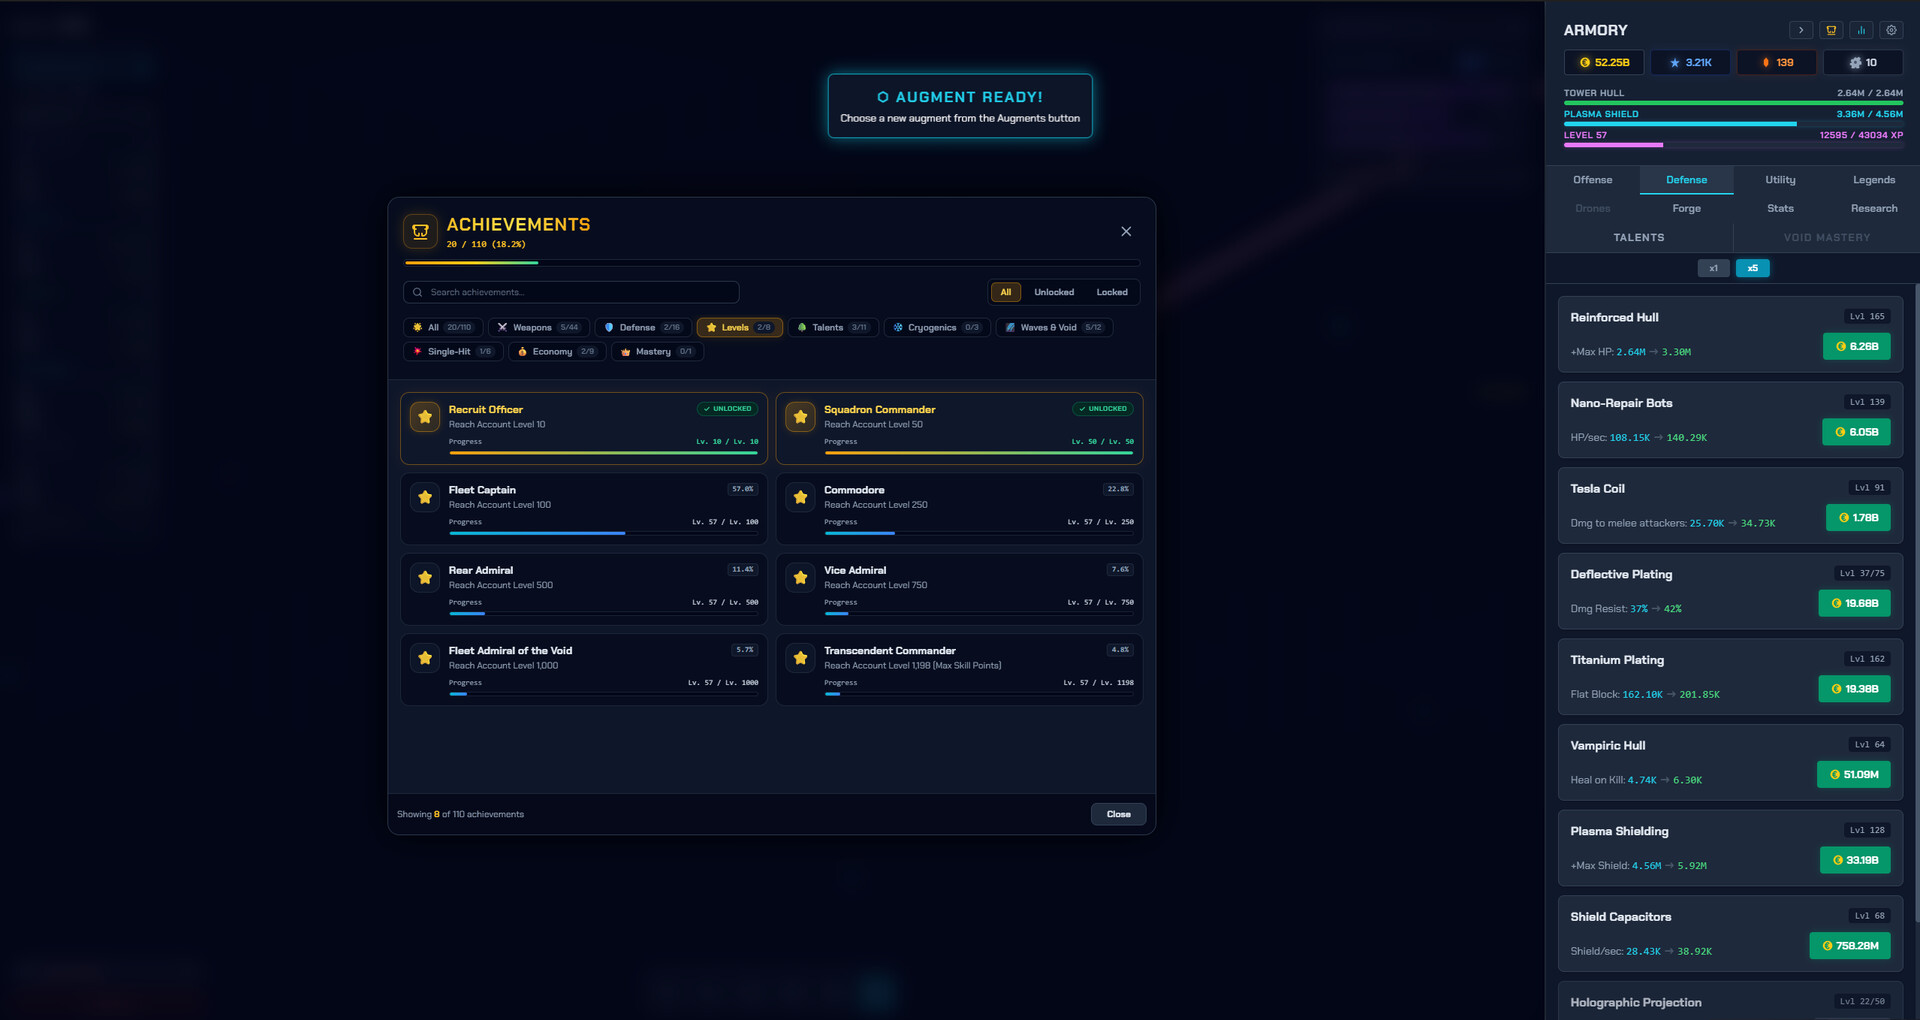Click the star icon on Squadron Commander achievement
This screenshot has height=1020, width=1920.
click(800, 417)
